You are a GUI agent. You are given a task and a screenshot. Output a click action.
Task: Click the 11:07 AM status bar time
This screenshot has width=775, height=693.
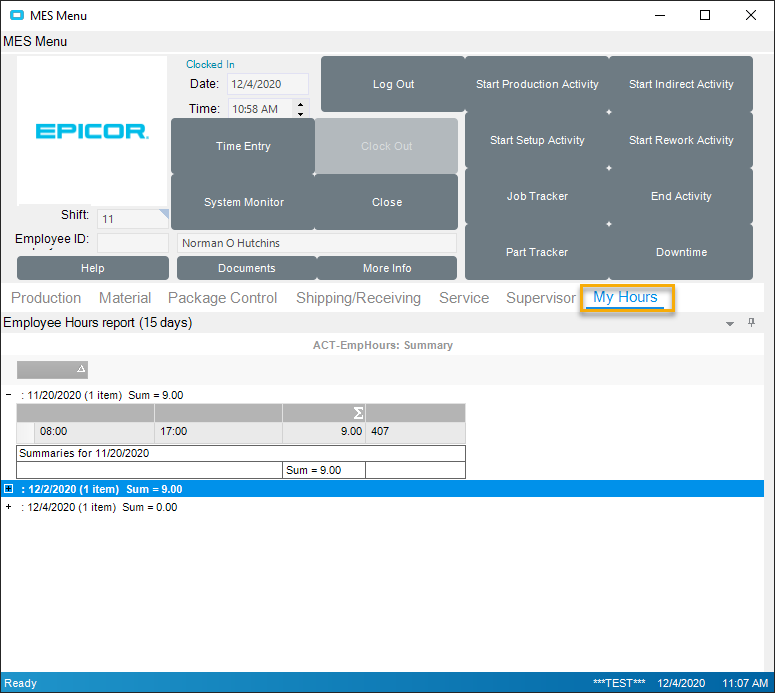coord(745,683)
